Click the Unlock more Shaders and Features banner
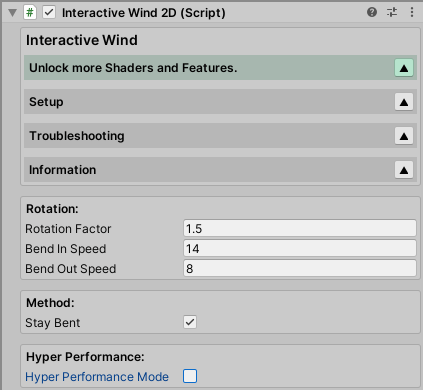 click(x=220, y=68)
